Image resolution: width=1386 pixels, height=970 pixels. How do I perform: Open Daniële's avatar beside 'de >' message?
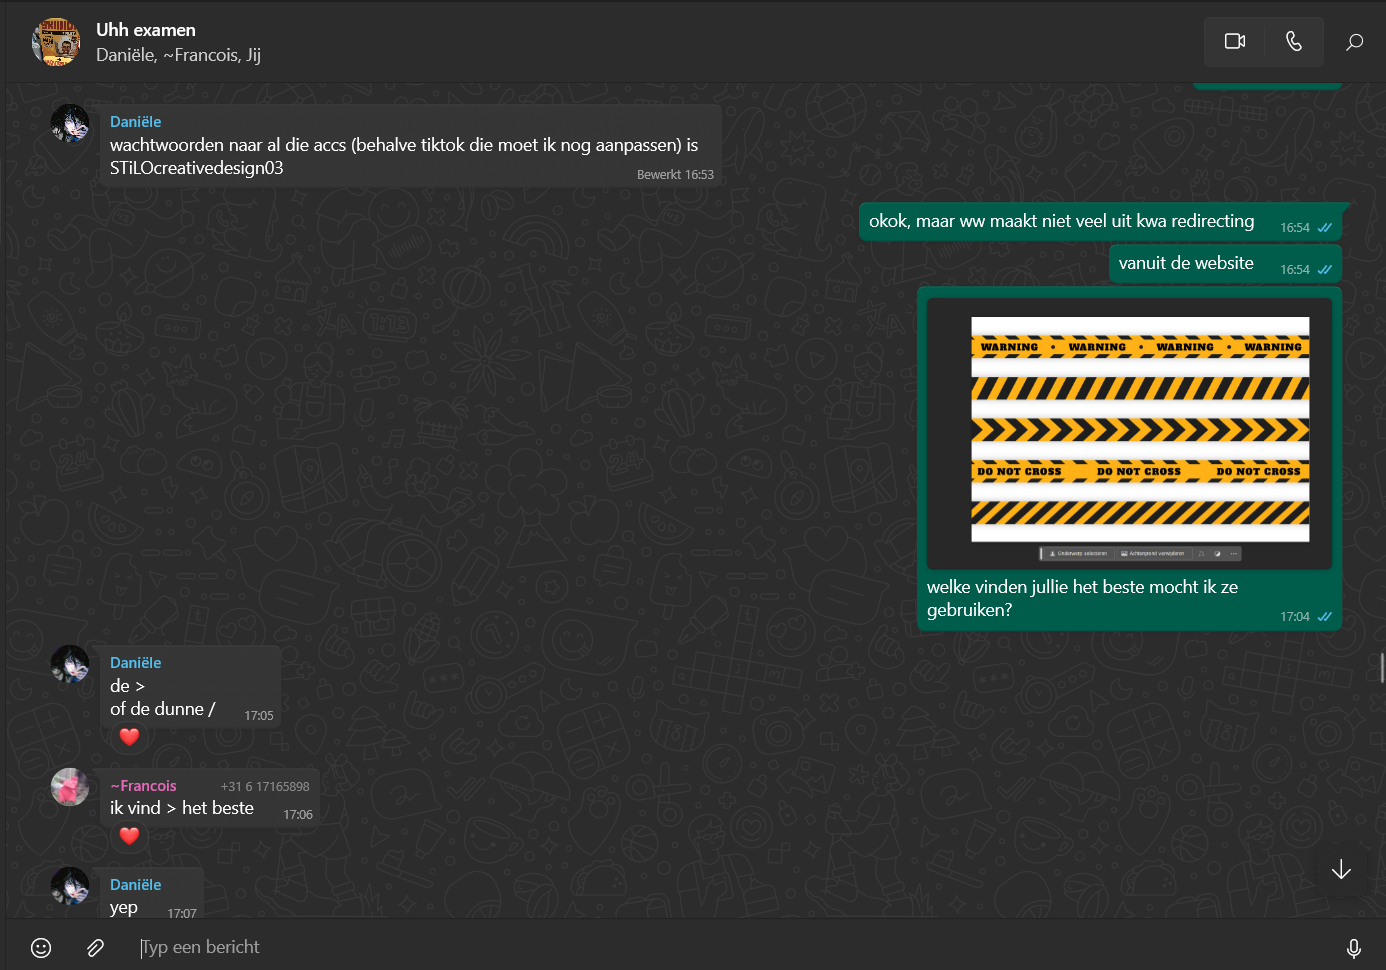click(x=70, y=664)
